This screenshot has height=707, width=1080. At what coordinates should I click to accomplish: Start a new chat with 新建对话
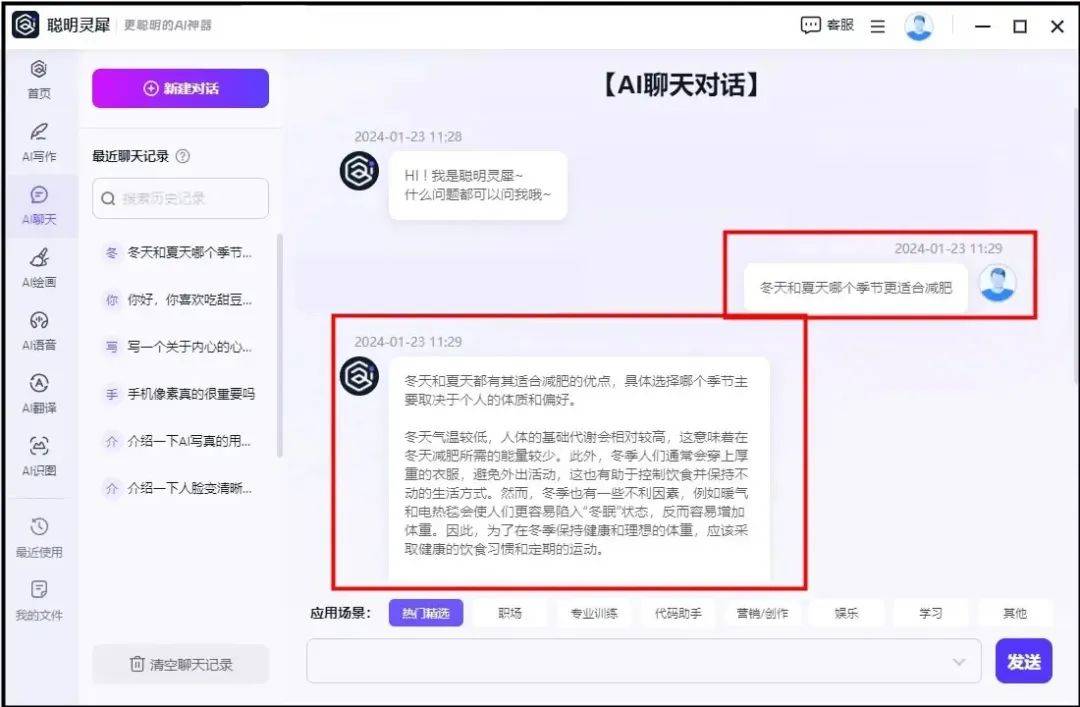tap(180, 88)
